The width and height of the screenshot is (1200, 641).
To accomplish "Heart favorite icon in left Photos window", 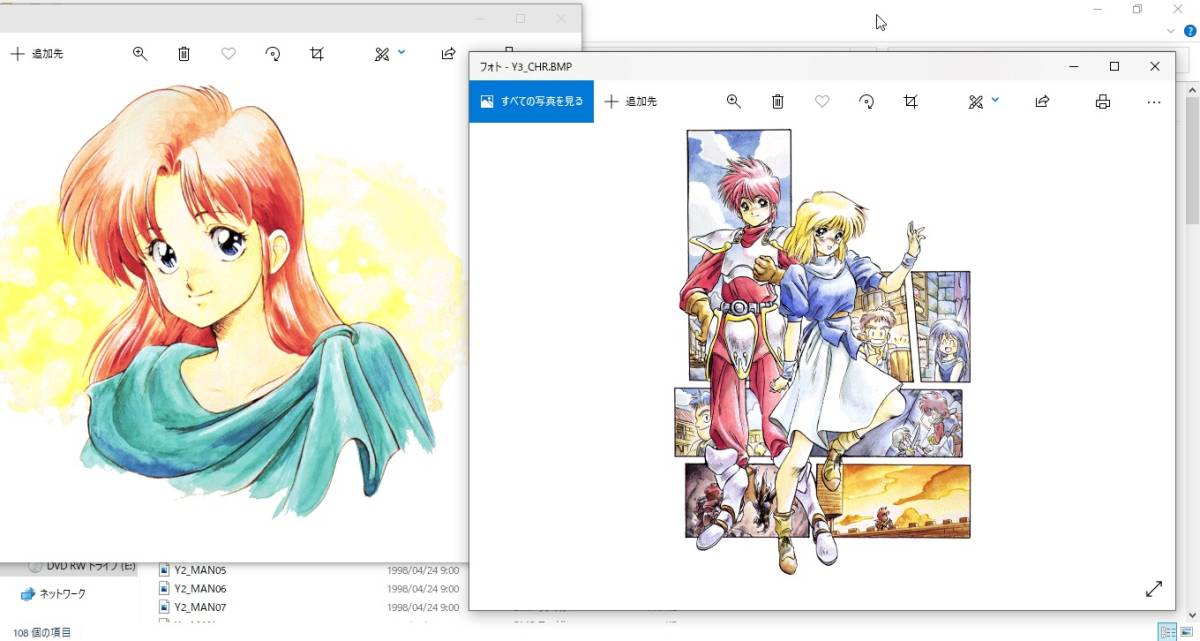I will (x=228, y=54).
